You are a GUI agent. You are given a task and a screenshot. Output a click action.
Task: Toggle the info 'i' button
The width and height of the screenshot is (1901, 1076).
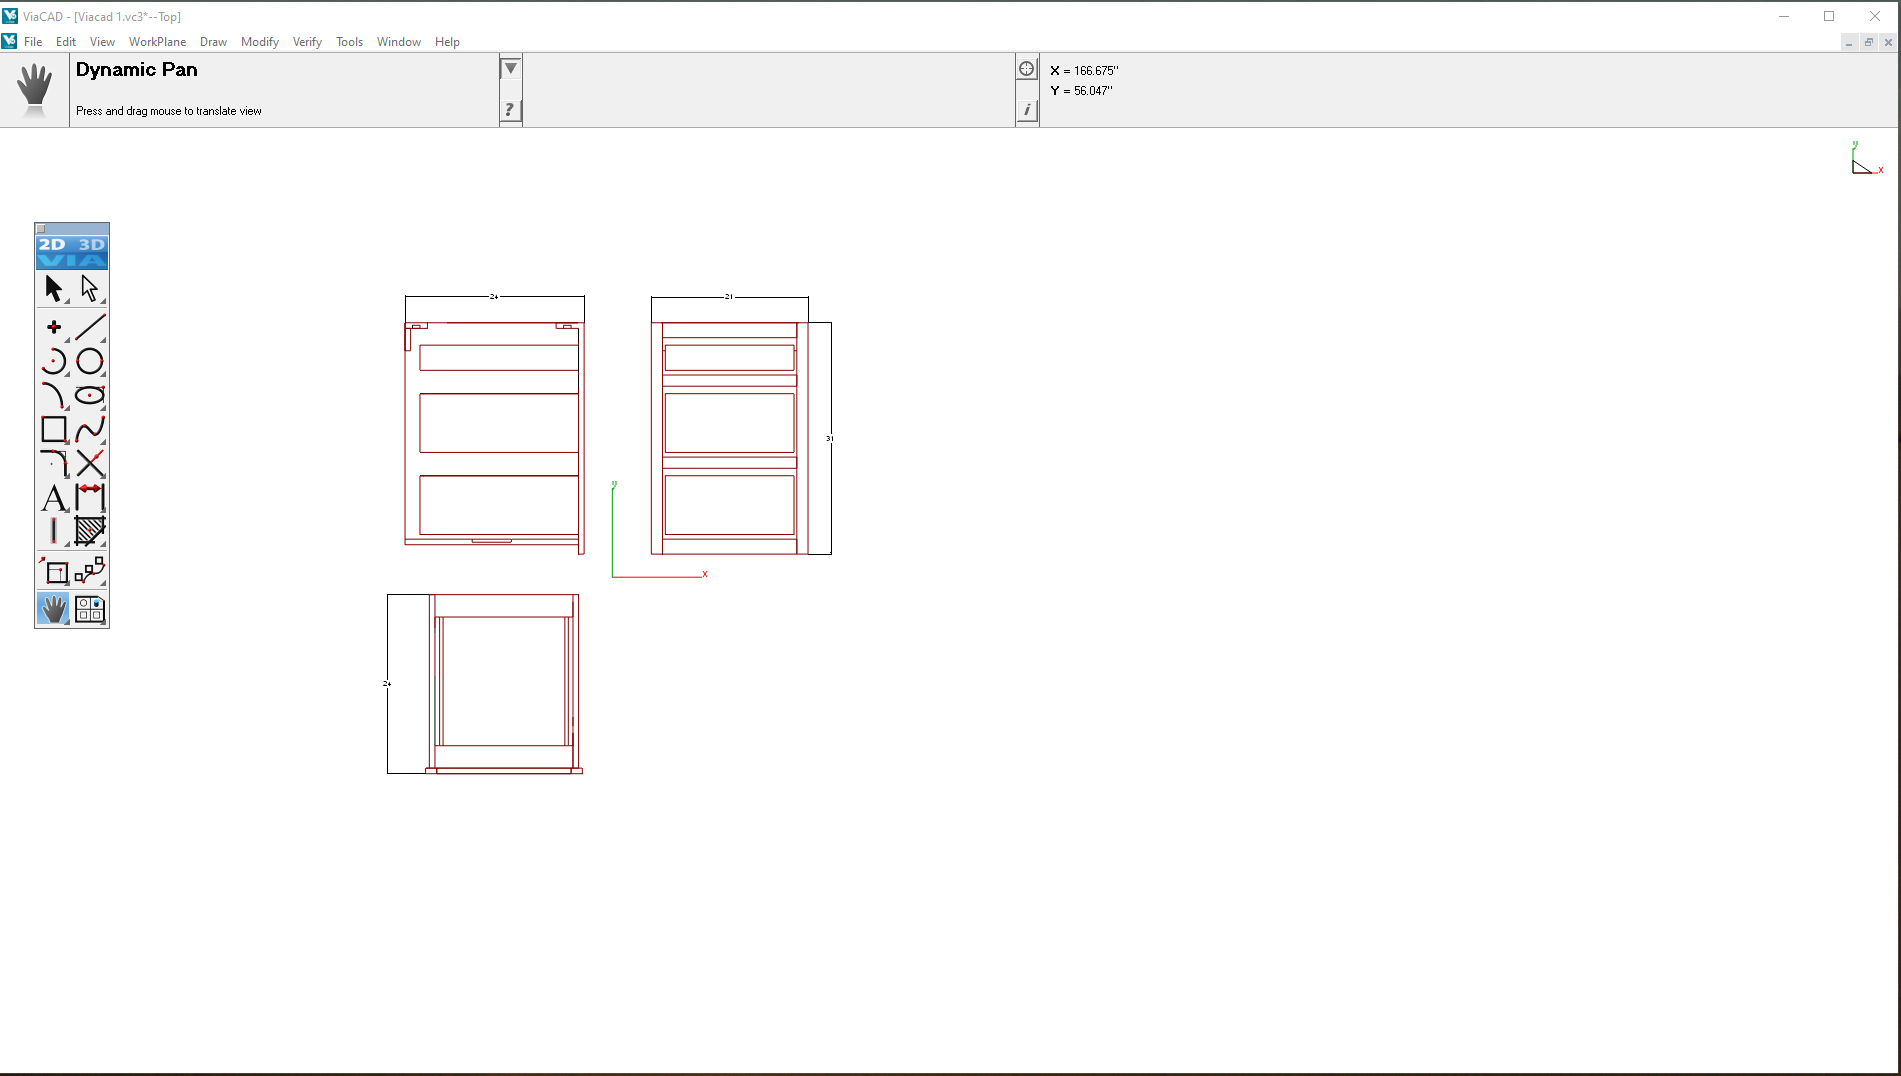tap(1026, 110)
